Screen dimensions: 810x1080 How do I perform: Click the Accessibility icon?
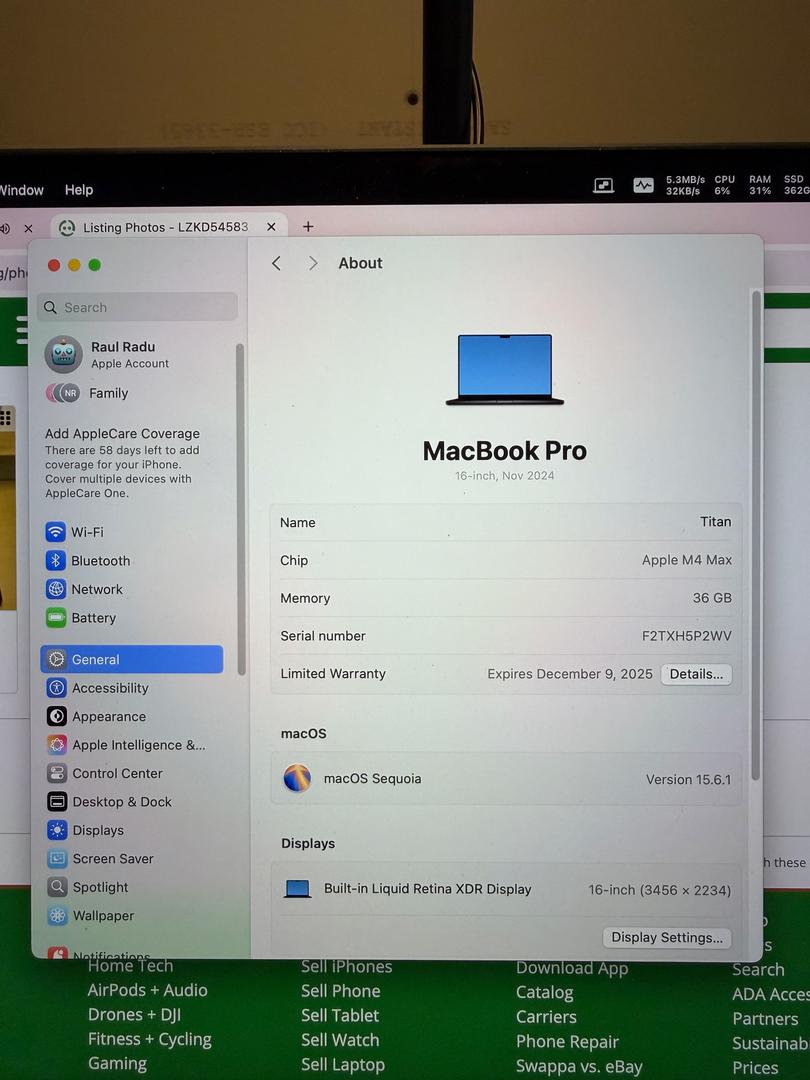click(x=57, y=688)
